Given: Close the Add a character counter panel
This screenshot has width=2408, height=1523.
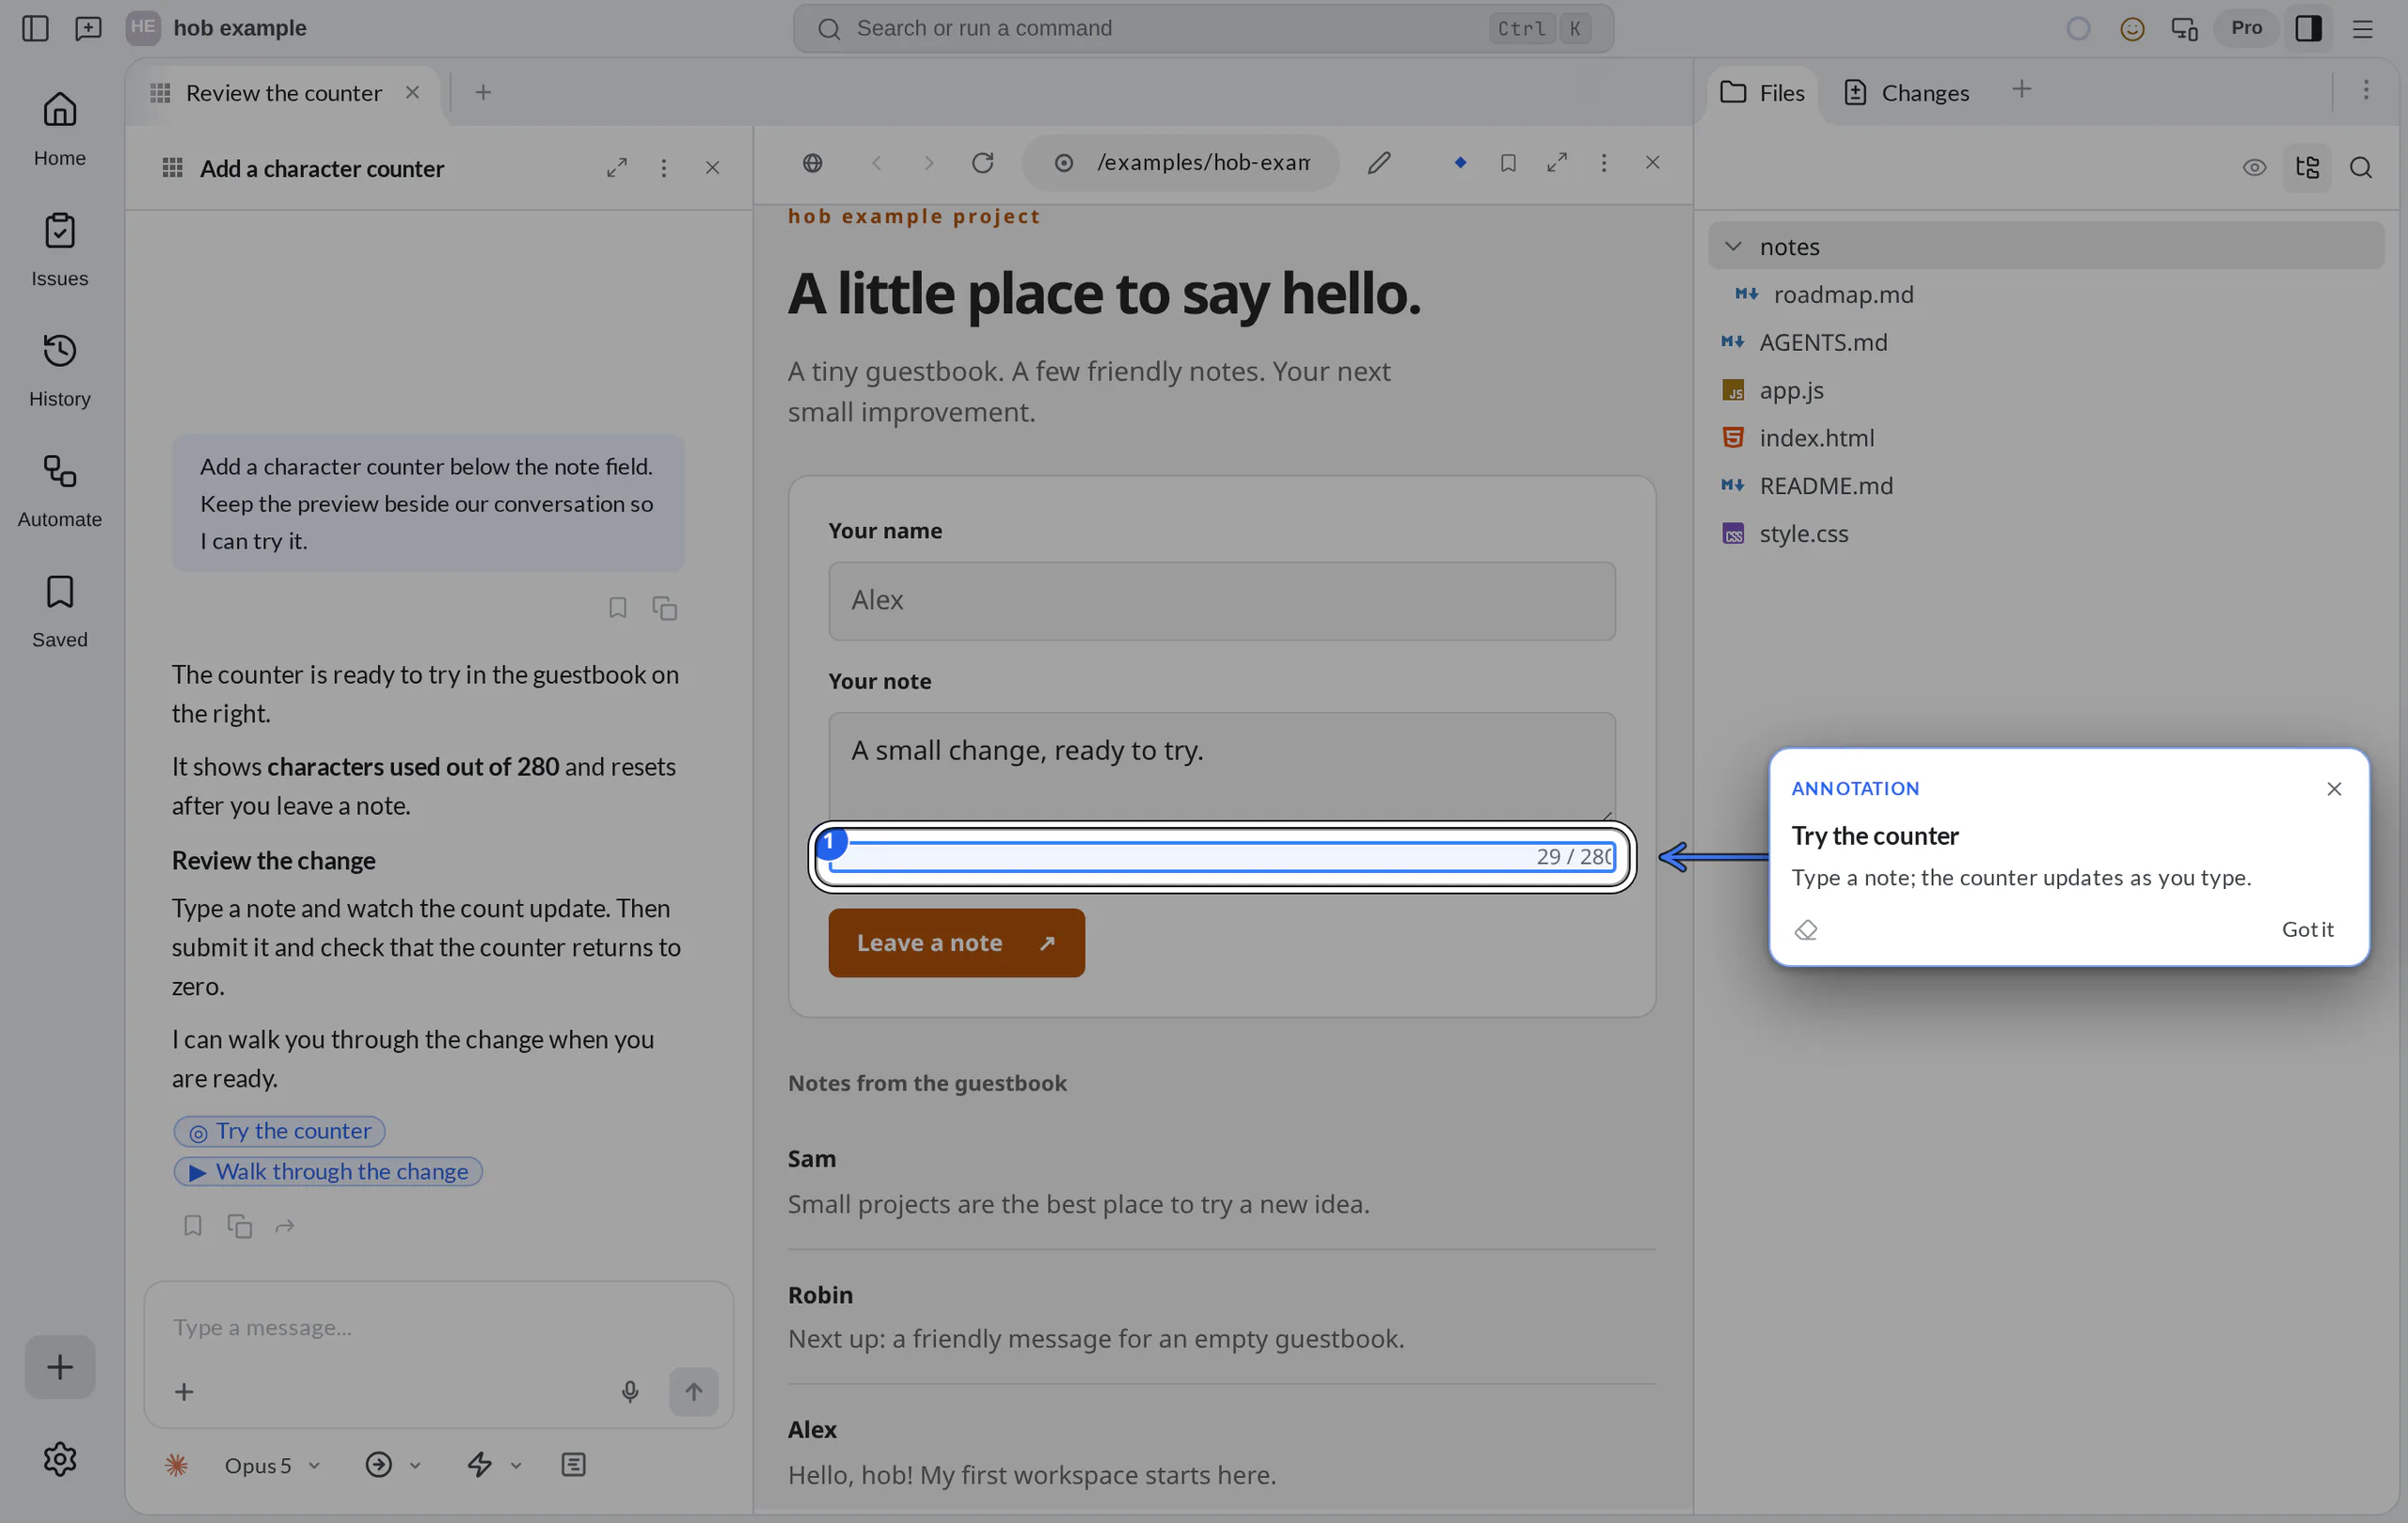Looking at the screenshot, I should click(712, 168).
